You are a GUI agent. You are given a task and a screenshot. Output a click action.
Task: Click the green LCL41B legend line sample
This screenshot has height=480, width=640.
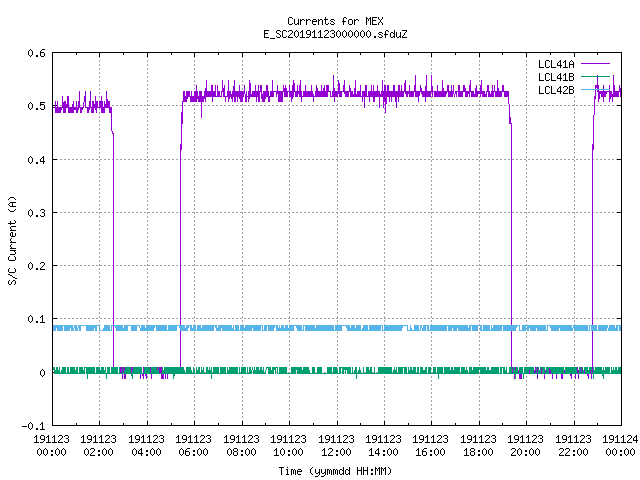pos(595,76)
